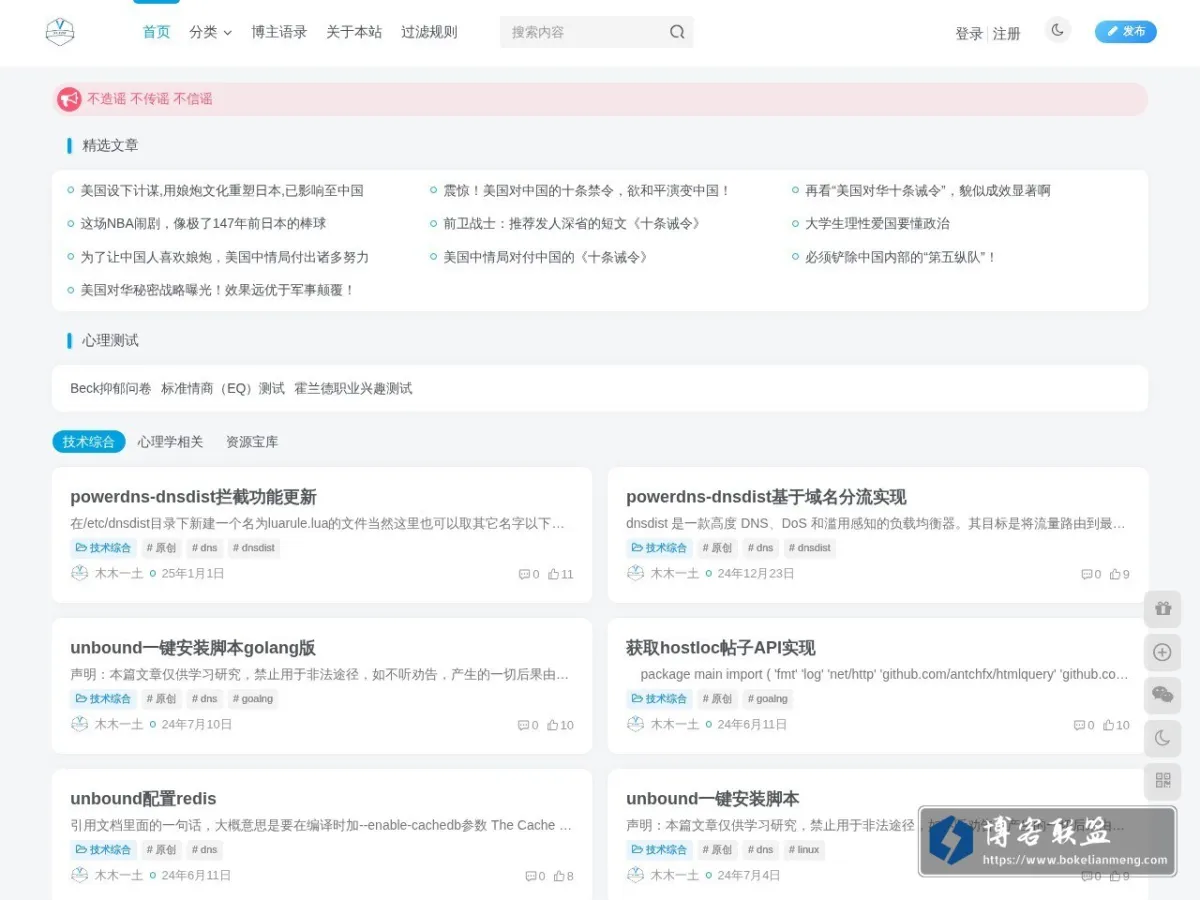Click author avatar on unbound配置redis card
Screen dimensions: 1200x900
point(80,875)
